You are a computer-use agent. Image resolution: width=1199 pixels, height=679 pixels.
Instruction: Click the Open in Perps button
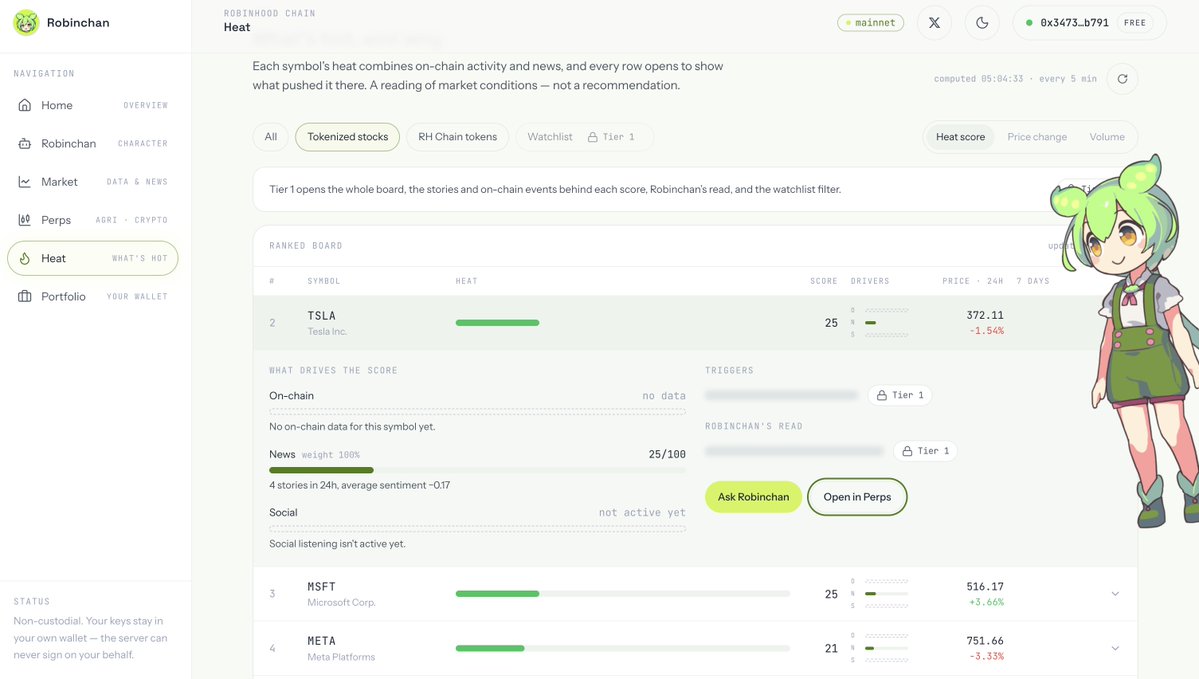pyautogui.click(x=857, y=497)
